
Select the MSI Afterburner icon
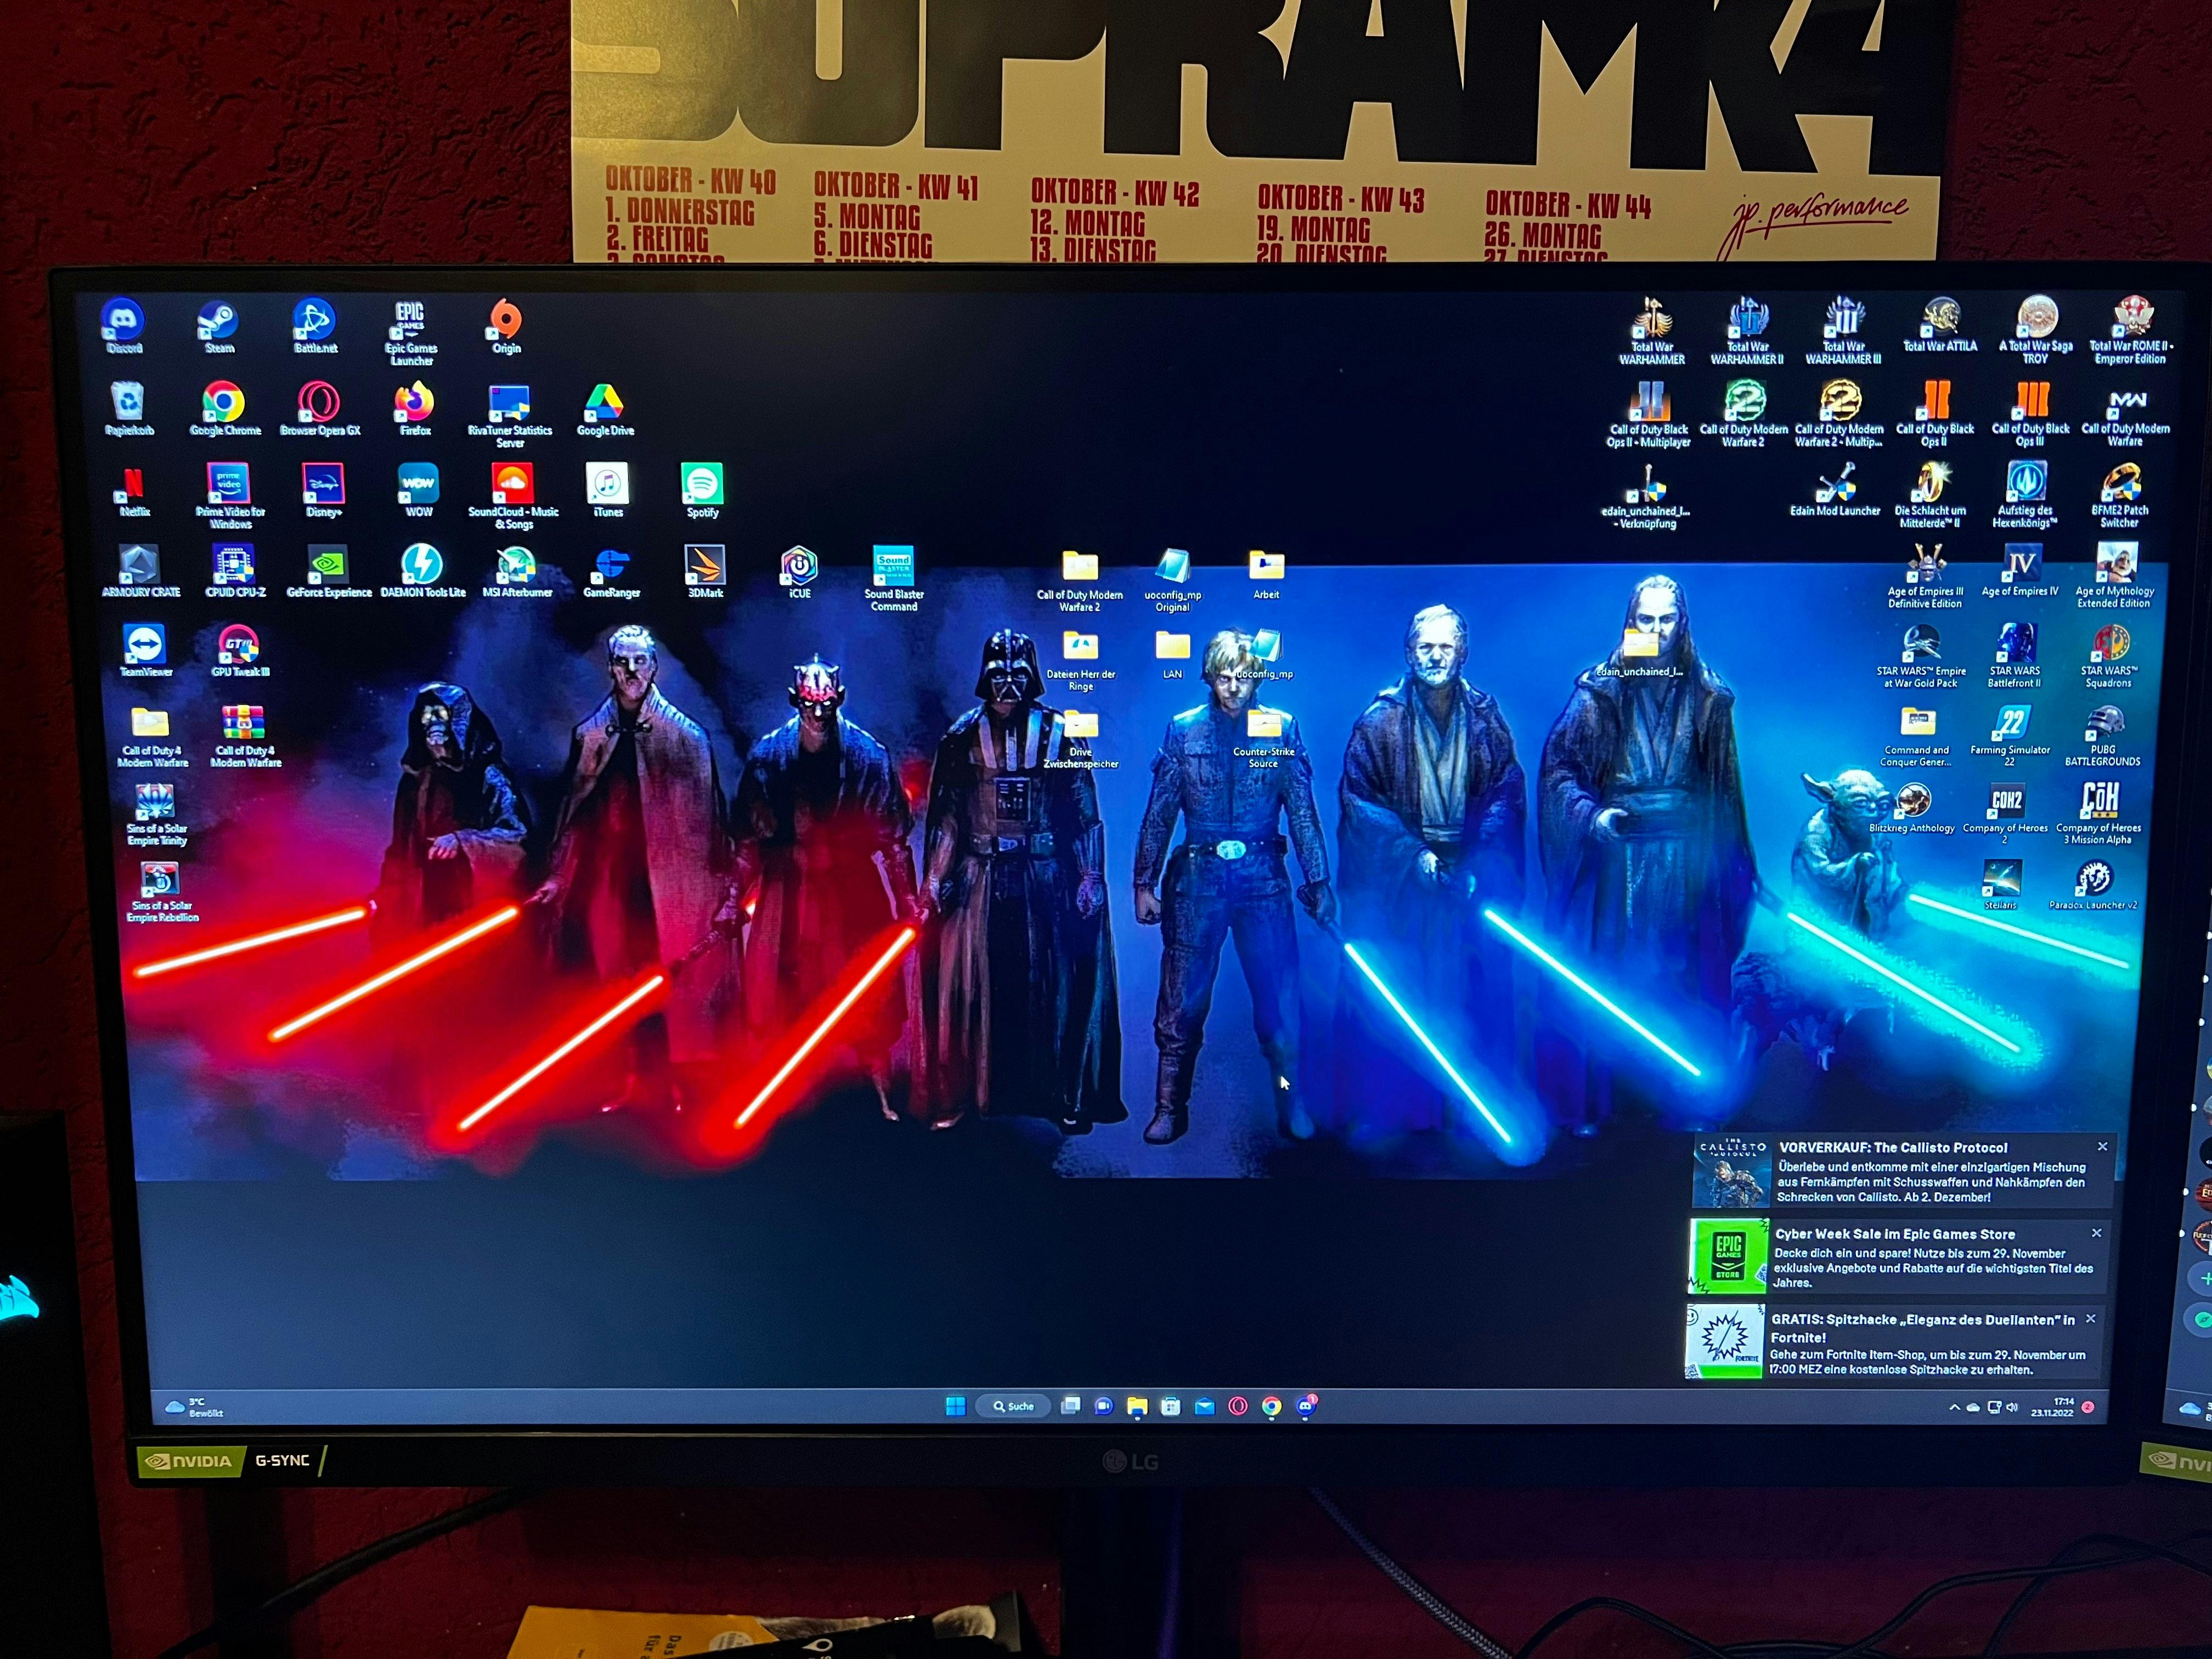517,572
